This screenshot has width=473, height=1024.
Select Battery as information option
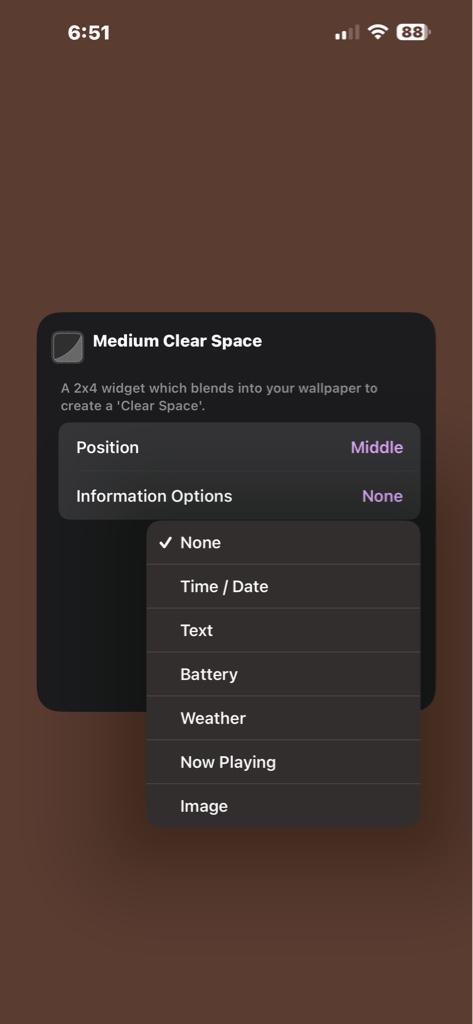pos(283,674)
